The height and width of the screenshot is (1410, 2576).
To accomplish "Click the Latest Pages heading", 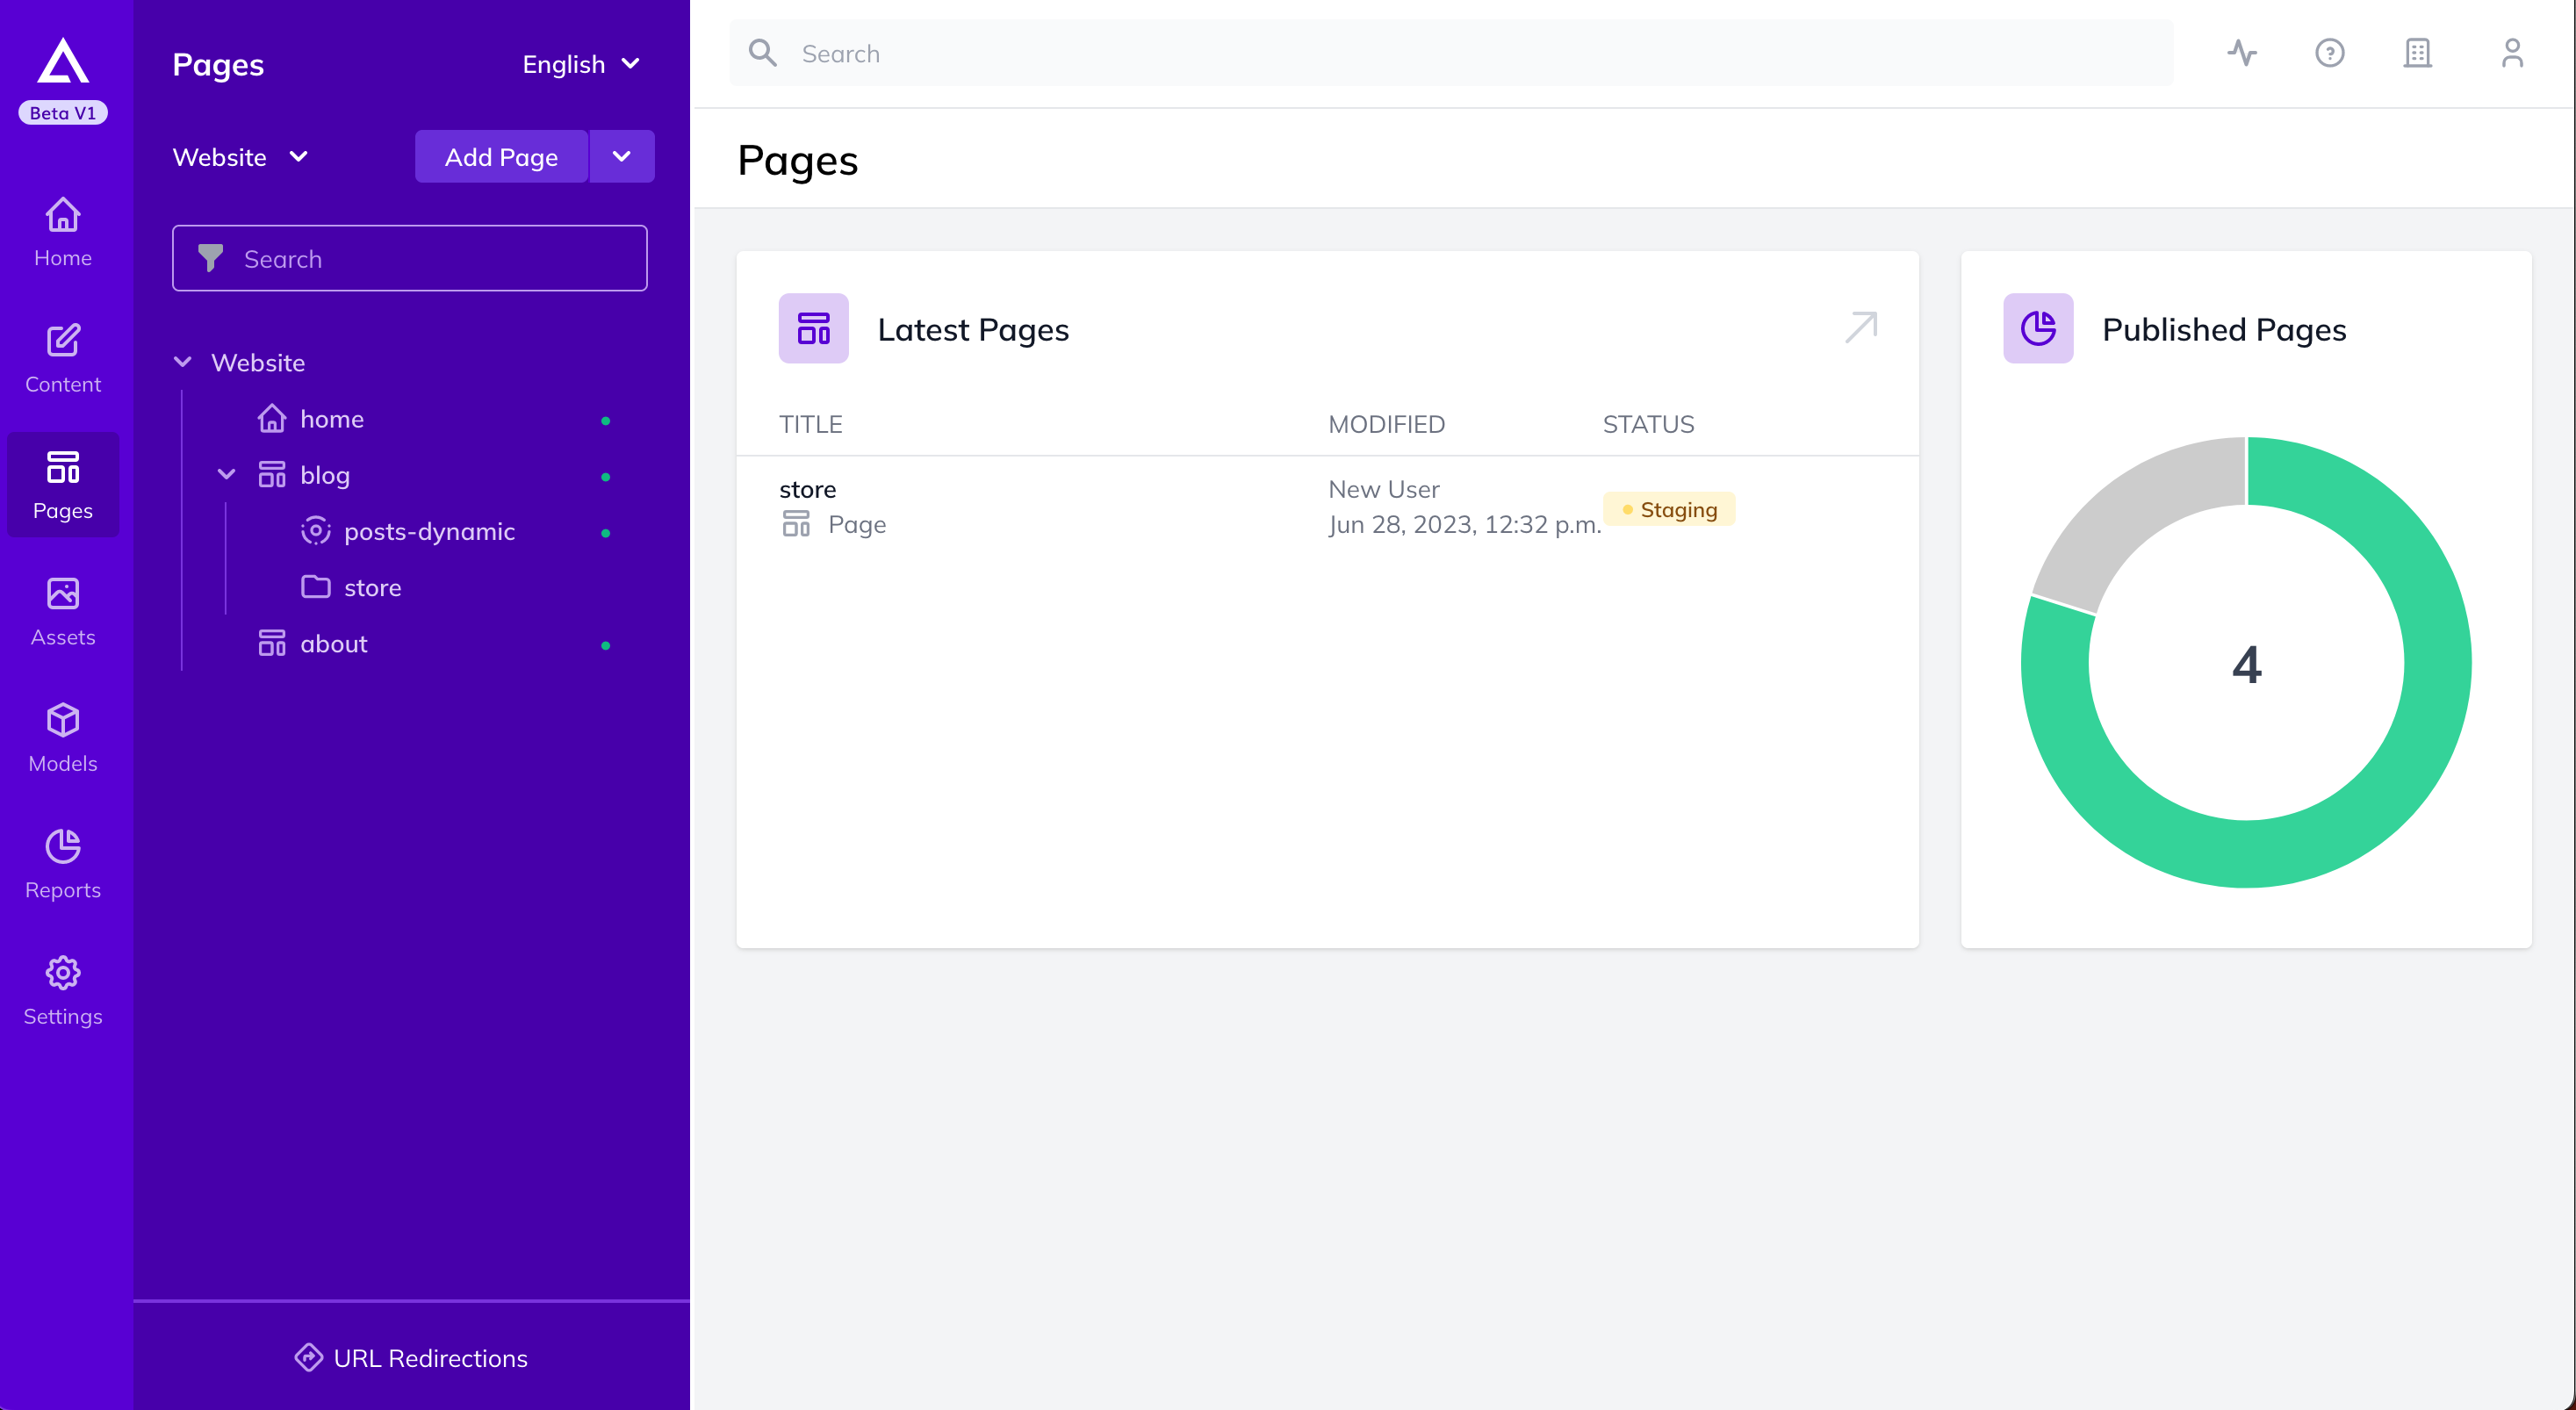I will [973, 329].
